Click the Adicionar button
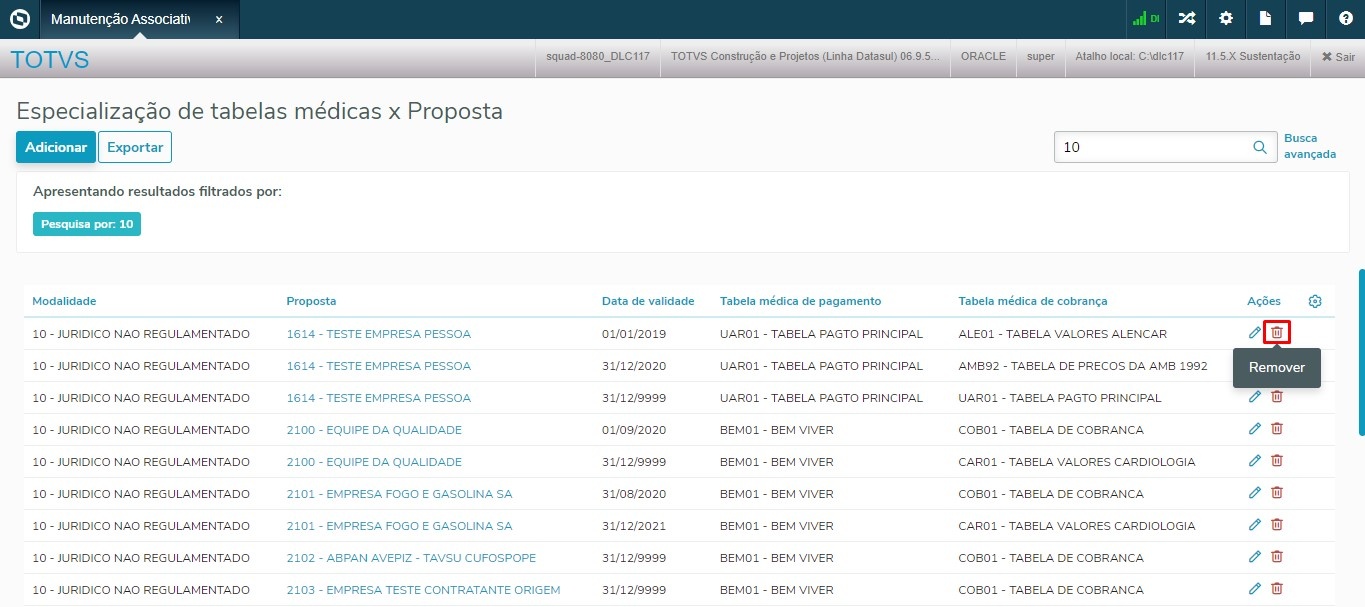 pyautogui.click(x=56, y=147)
